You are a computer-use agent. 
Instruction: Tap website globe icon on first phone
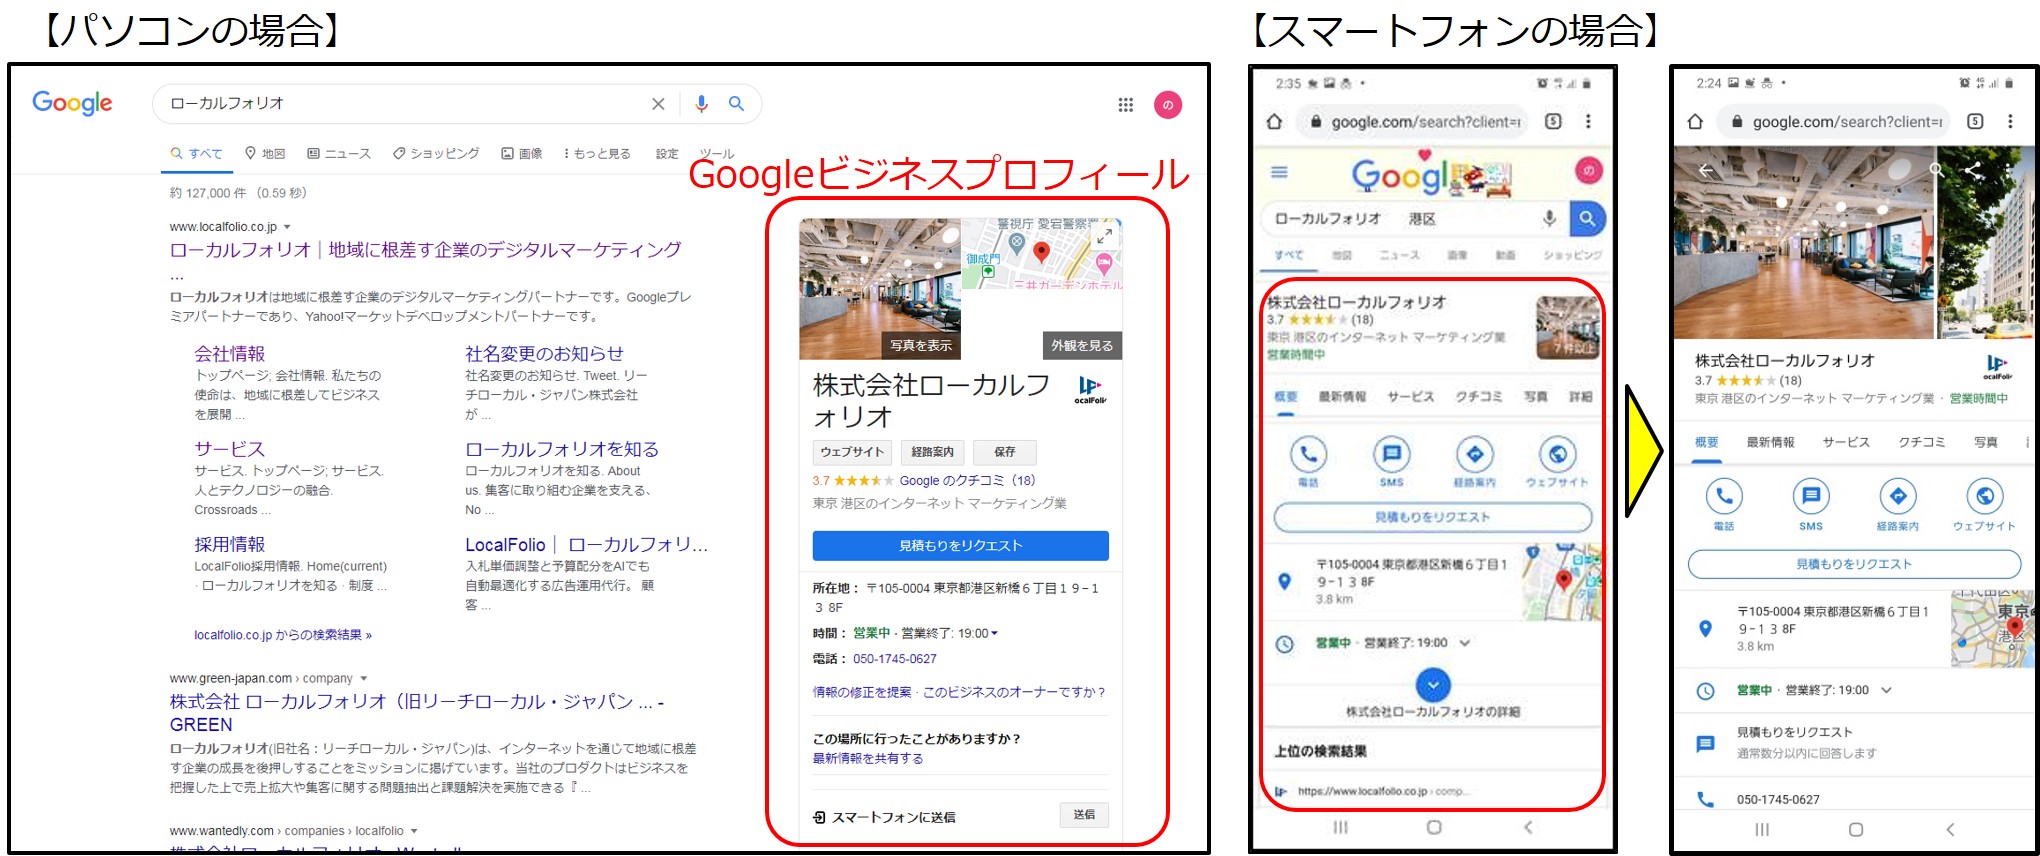pyautogui.click(x=1557, y=454)
